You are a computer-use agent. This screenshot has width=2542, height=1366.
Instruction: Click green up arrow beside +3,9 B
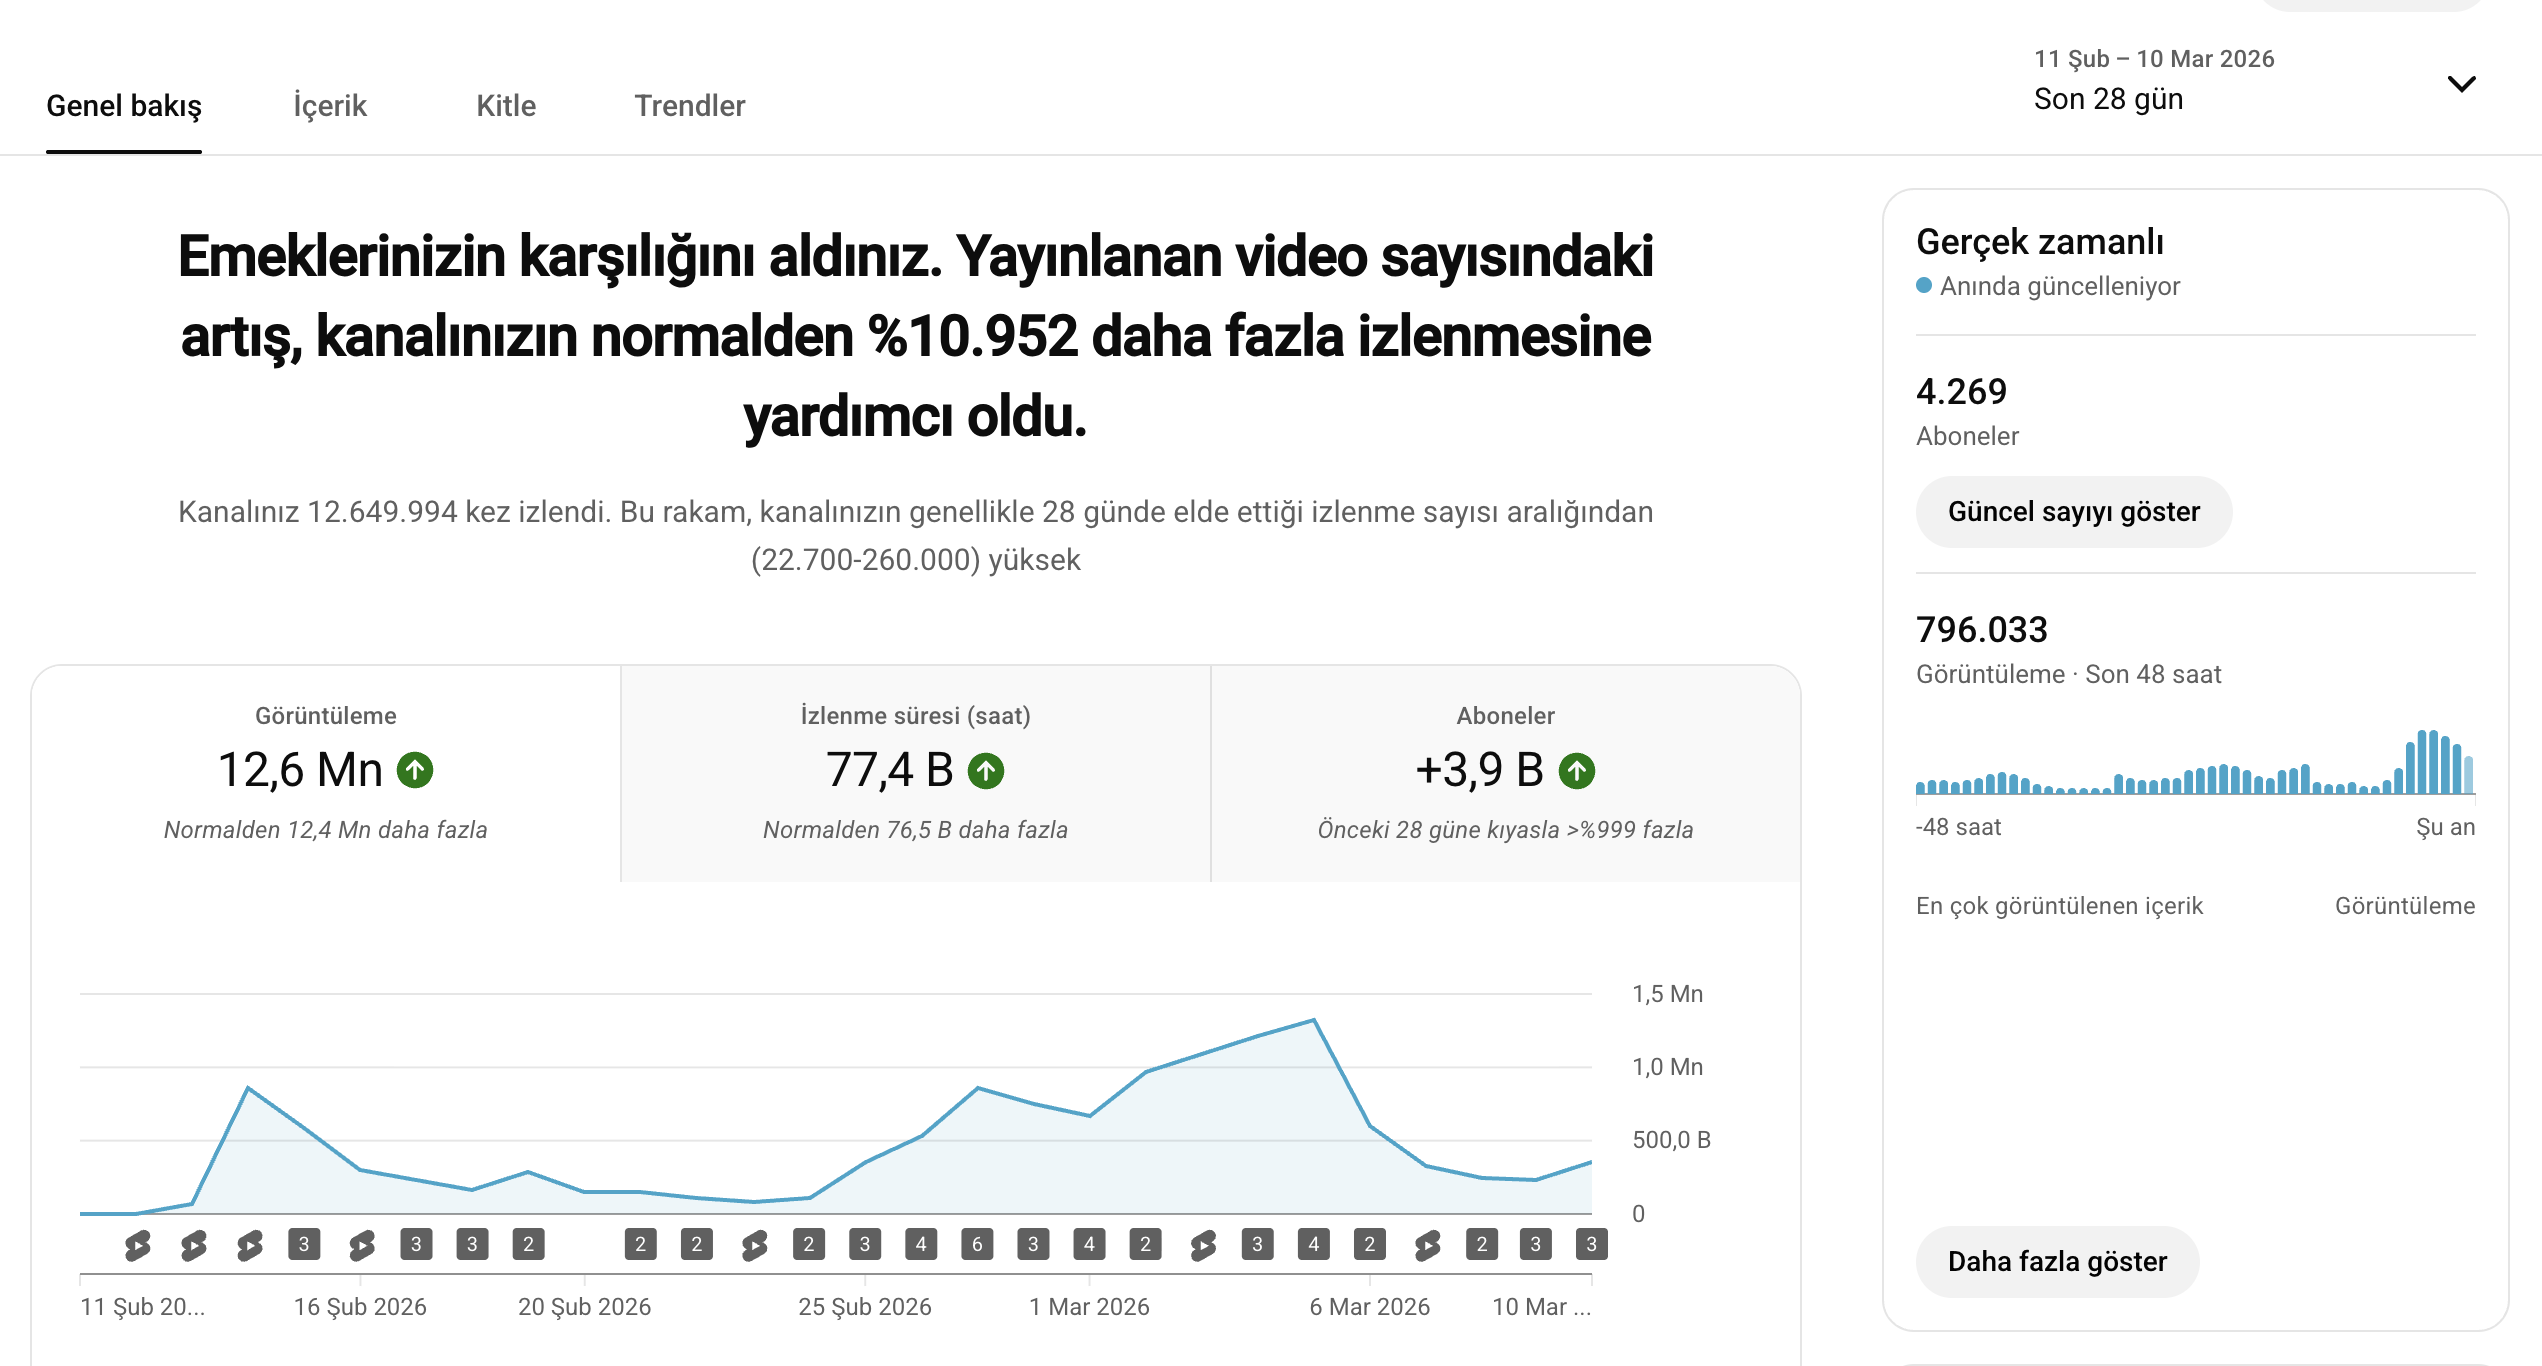click(x=1577, y=770)
